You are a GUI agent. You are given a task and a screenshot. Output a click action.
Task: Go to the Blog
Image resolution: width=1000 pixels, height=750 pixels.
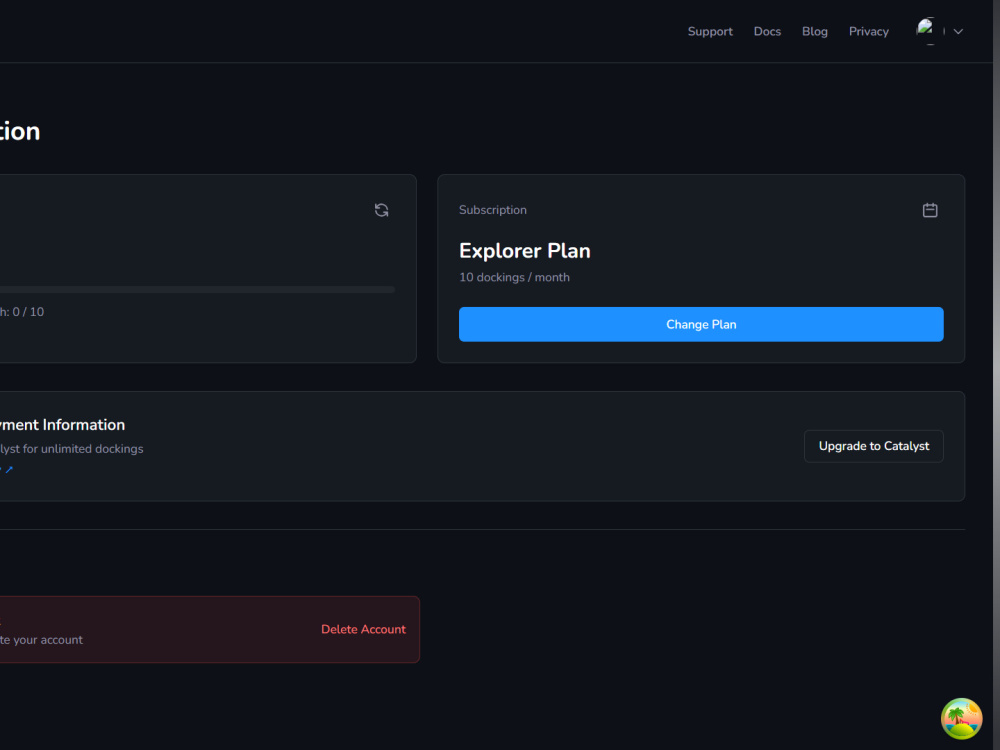point(814,31)
